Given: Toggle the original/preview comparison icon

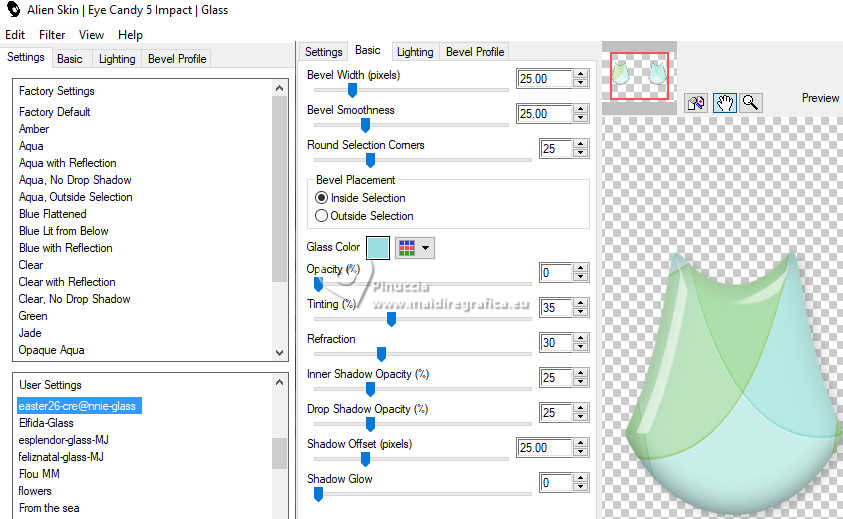Looking at the screenshot, I should coord(696,102).
